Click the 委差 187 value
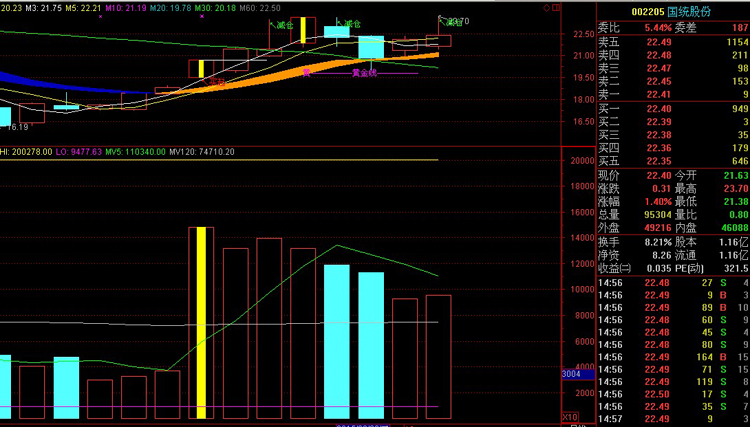 click(740, 28)
